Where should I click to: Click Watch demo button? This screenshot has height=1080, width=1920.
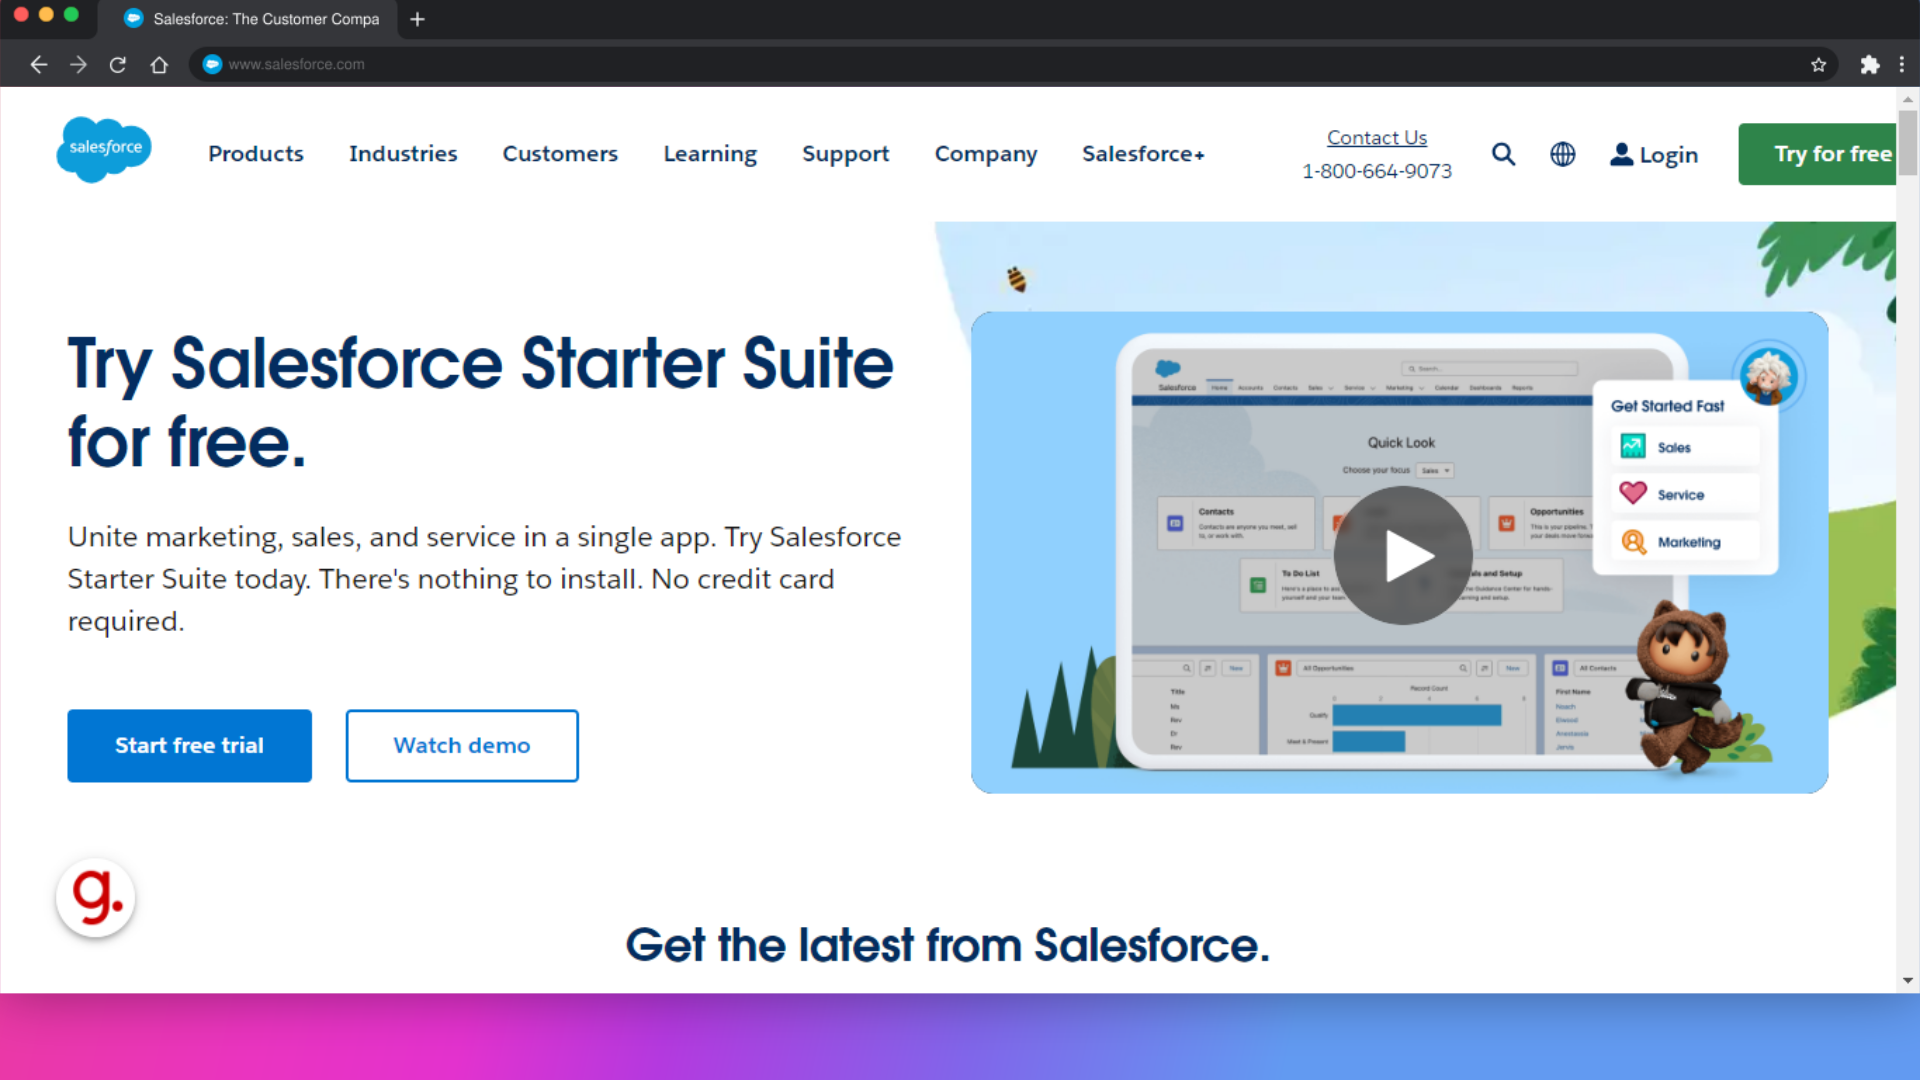click(x=462, y=745)
